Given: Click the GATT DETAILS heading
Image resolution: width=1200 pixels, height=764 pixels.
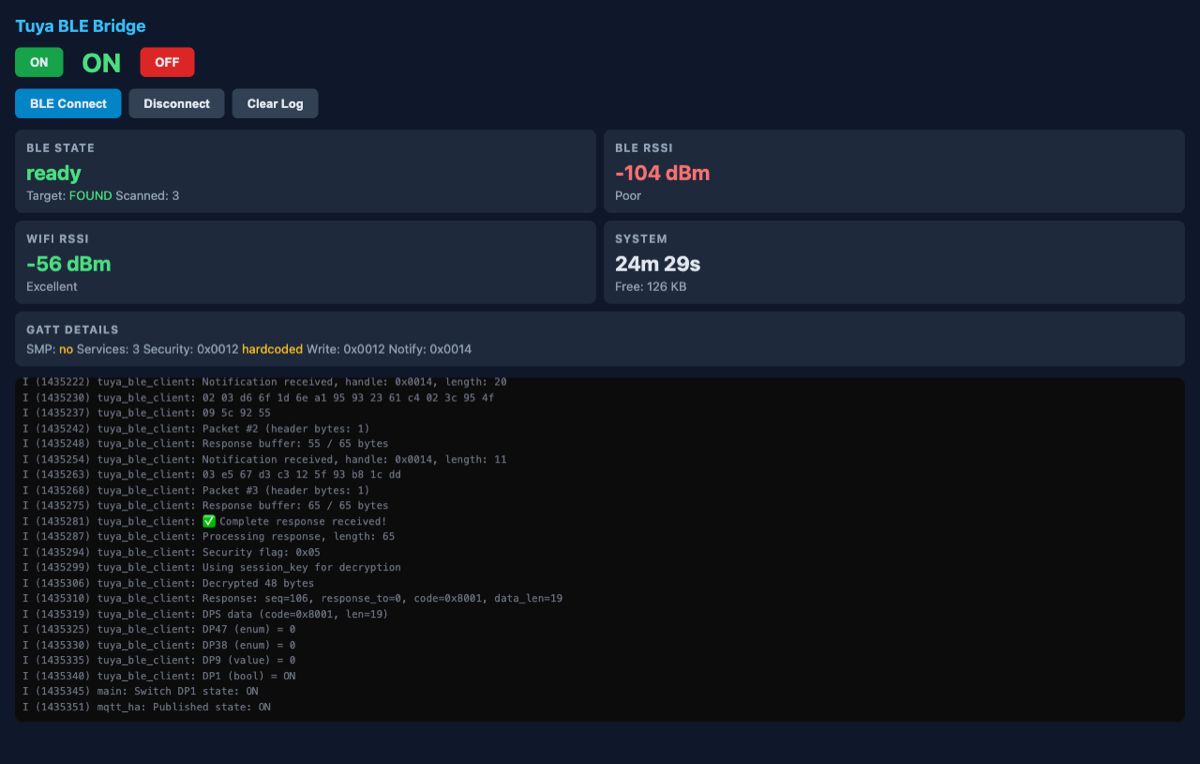Looking at the screenshot, I should pos(72,329).
